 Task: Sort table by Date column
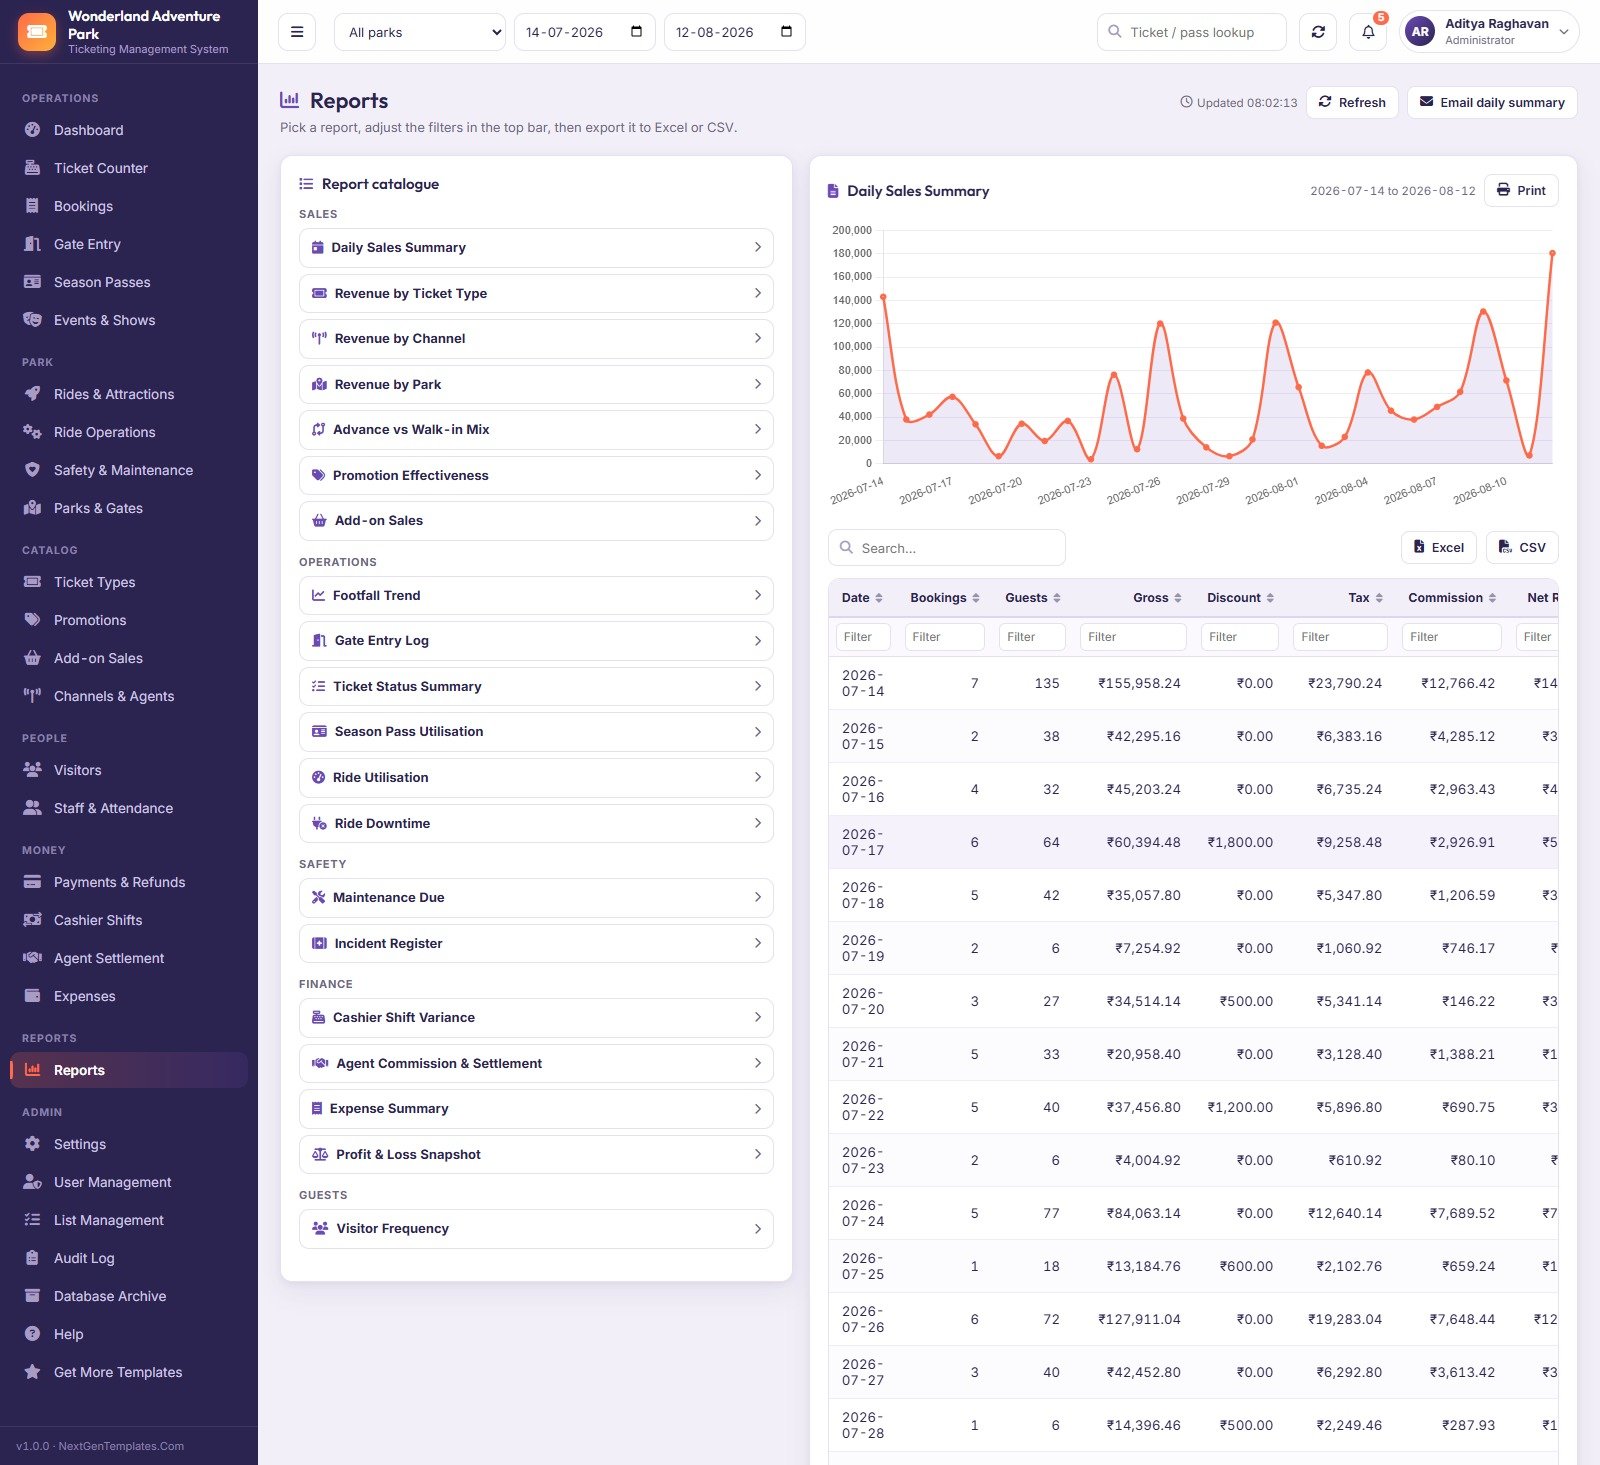tap(862, 598)
